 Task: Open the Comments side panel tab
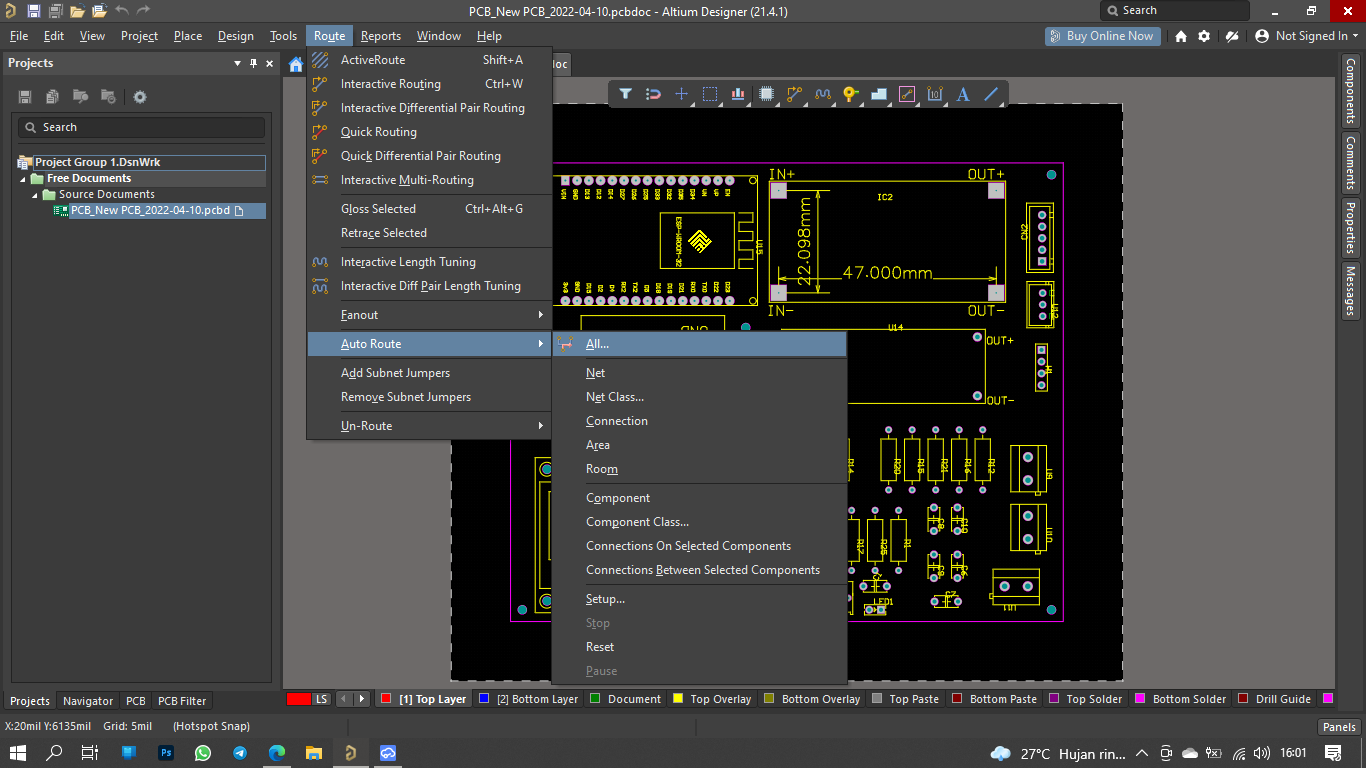pos(1350,162)
